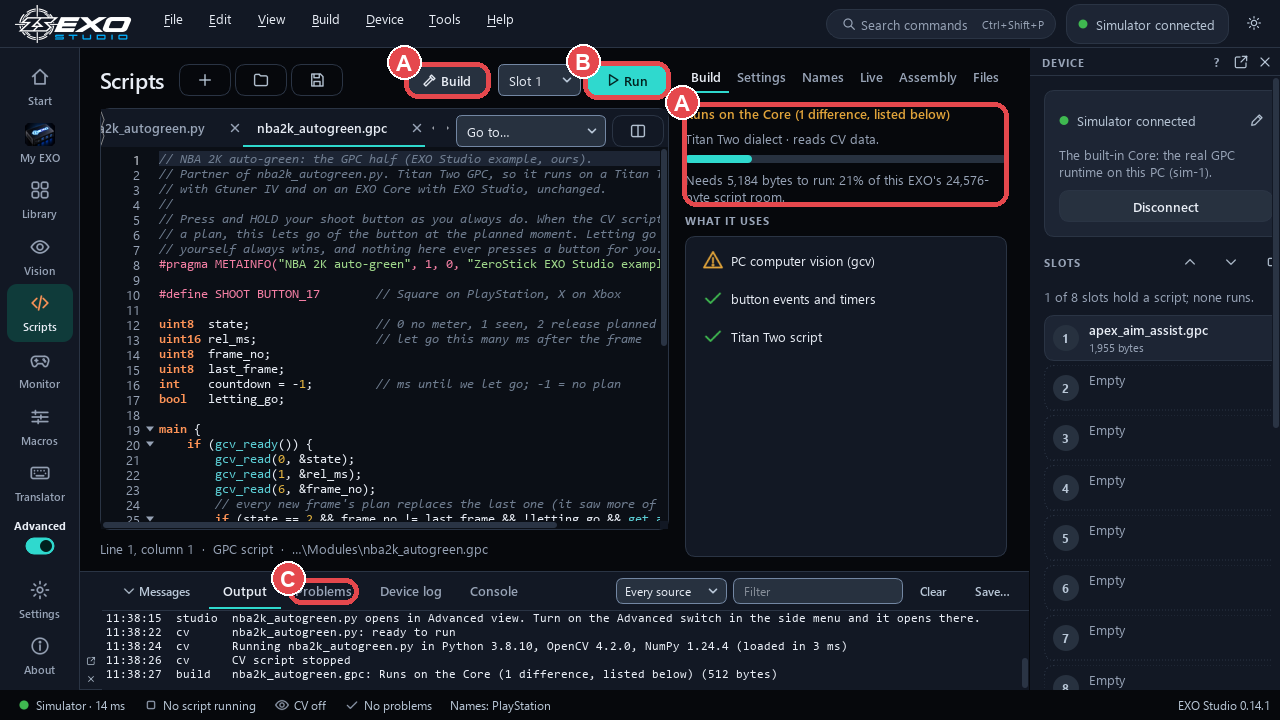The width and height of the screenshot is (1280, 720).
Task: Pop out the Device panel
Action: pos(1241,62)
